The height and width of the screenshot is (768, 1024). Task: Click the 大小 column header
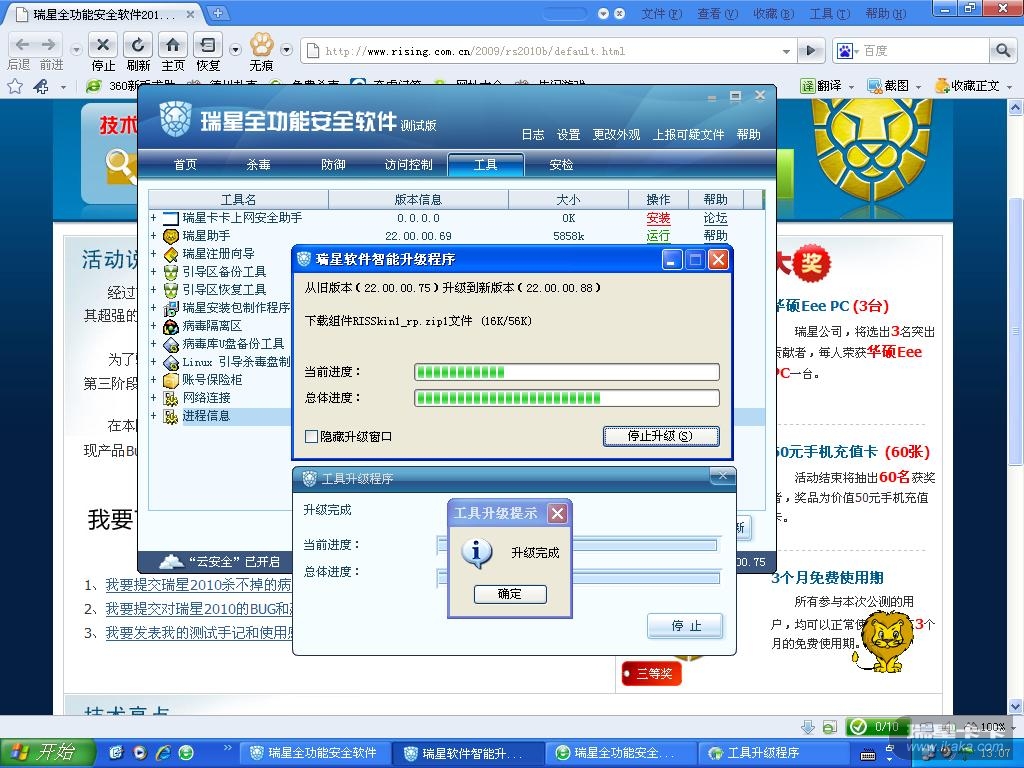coord(568,199)
